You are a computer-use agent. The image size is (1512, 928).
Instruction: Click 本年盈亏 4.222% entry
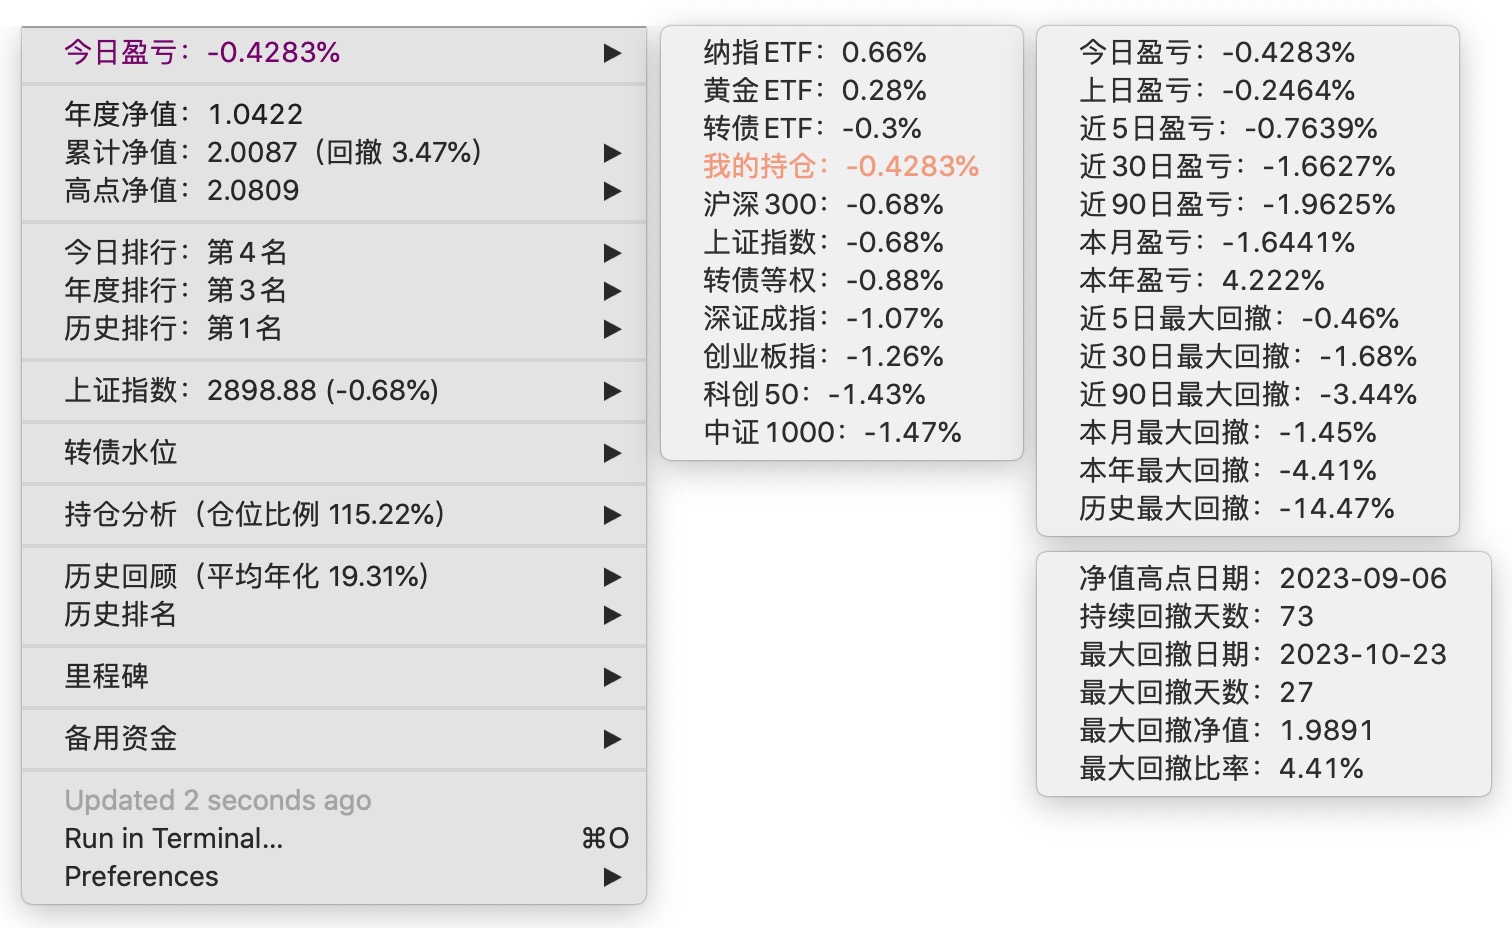pos(1201,281)
